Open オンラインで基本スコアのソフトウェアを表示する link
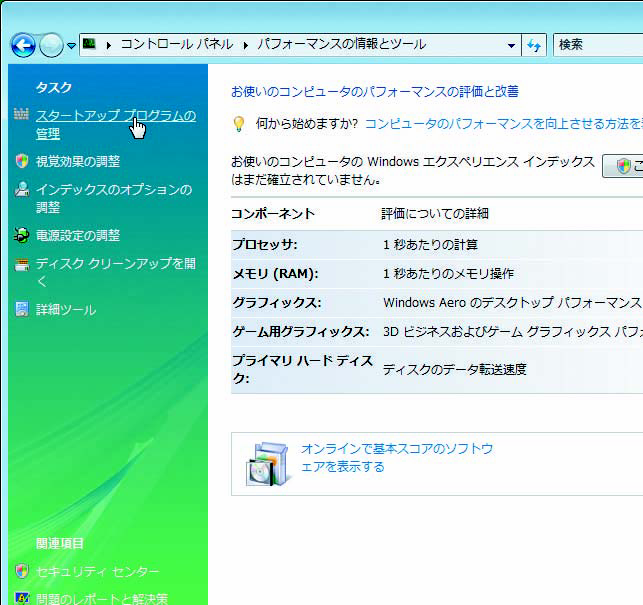The width and height of the screenshot is (643, 605). click(x=397, y=457)
